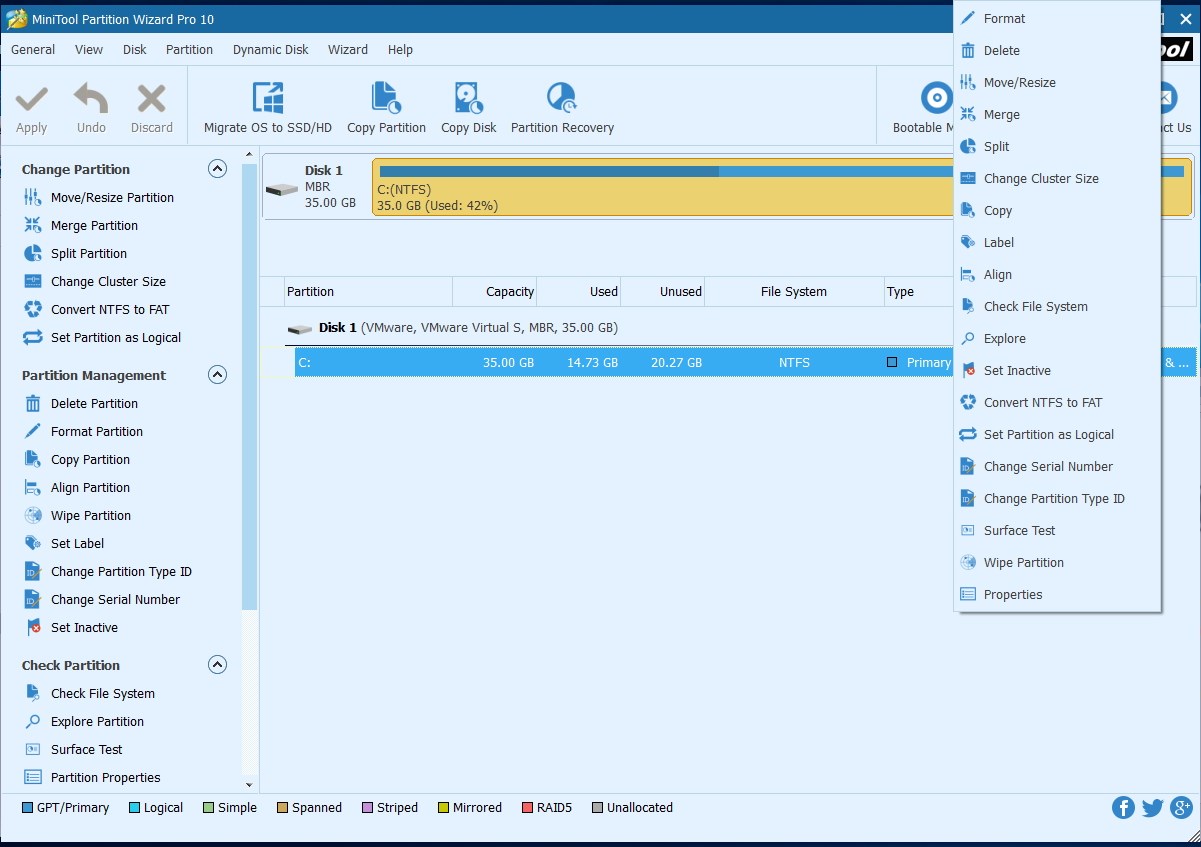Select the C: partition row in list
The height and width of the screenshot is (847, 1201).
[x=600, y=363]
